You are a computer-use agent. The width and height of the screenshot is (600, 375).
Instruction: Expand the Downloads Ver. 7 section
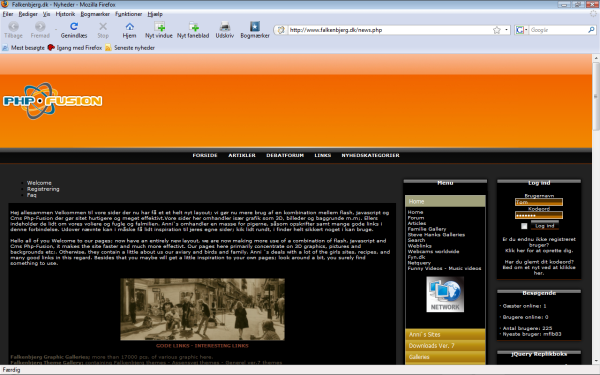[445, 346]
